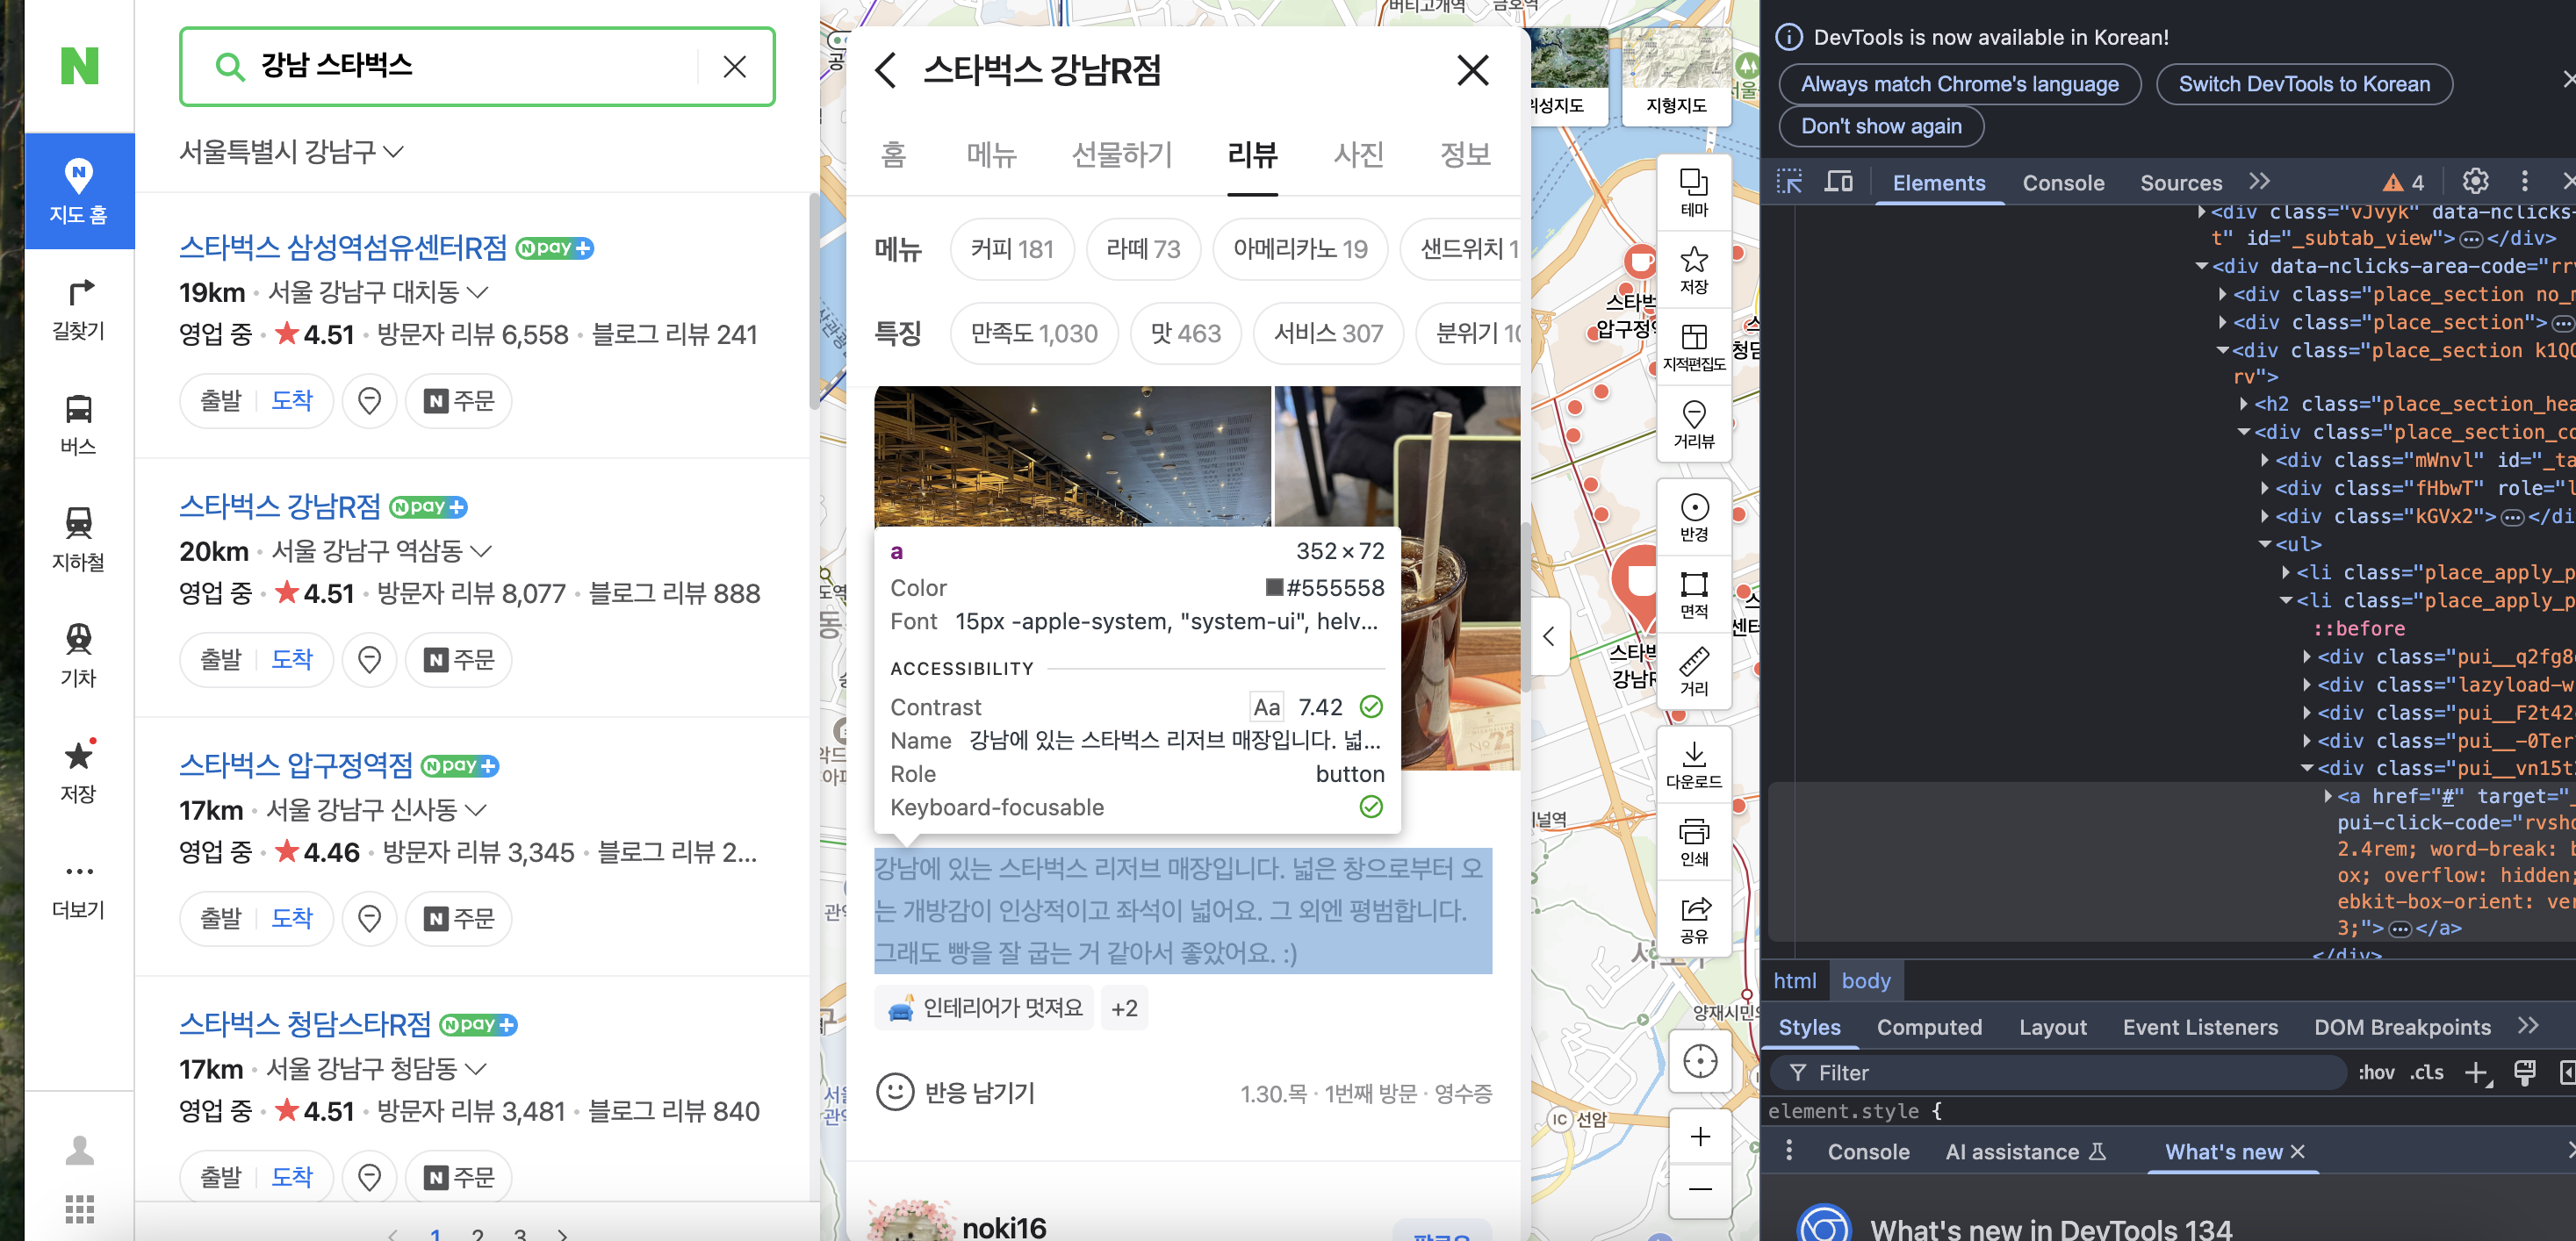
Task: Open DevTools settings gear
Action: [2475, 181]
